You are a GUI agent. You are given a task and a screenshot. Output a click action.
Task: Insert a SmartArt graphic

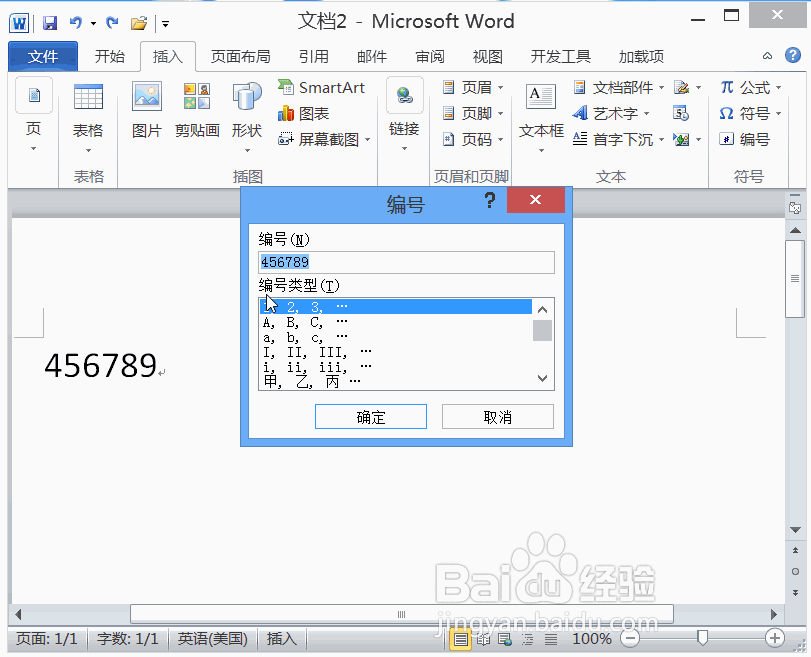click(322, 87)
